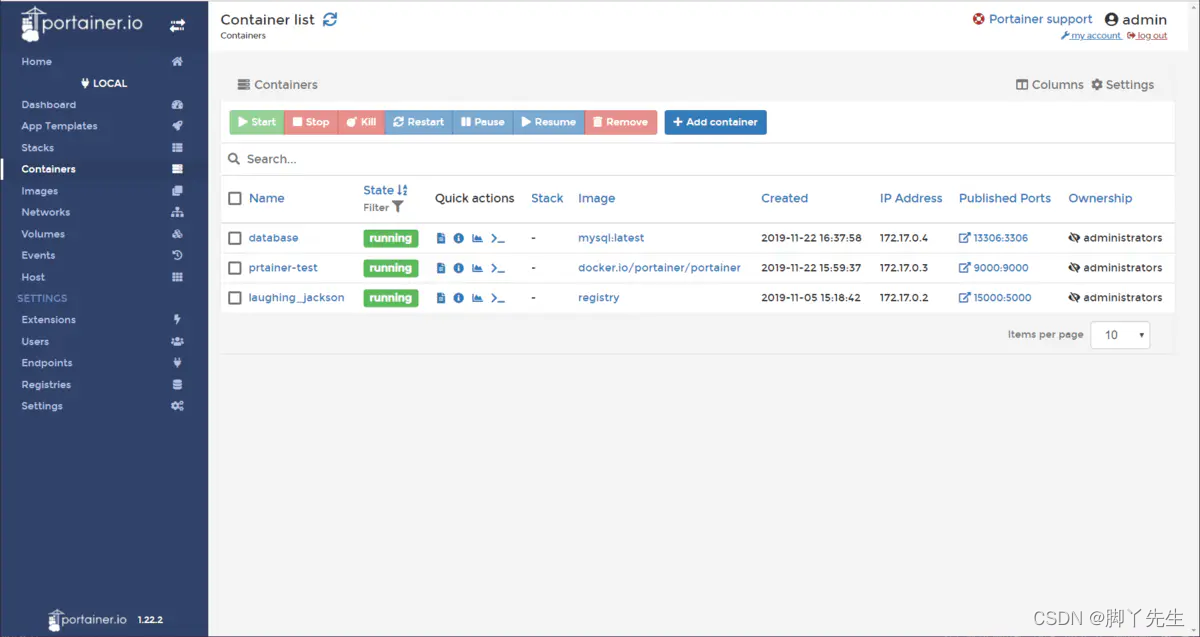1200x637 pixels.
Task: Open the docker.io/portainer/portainer image link
Action: (x=660, y=268)
